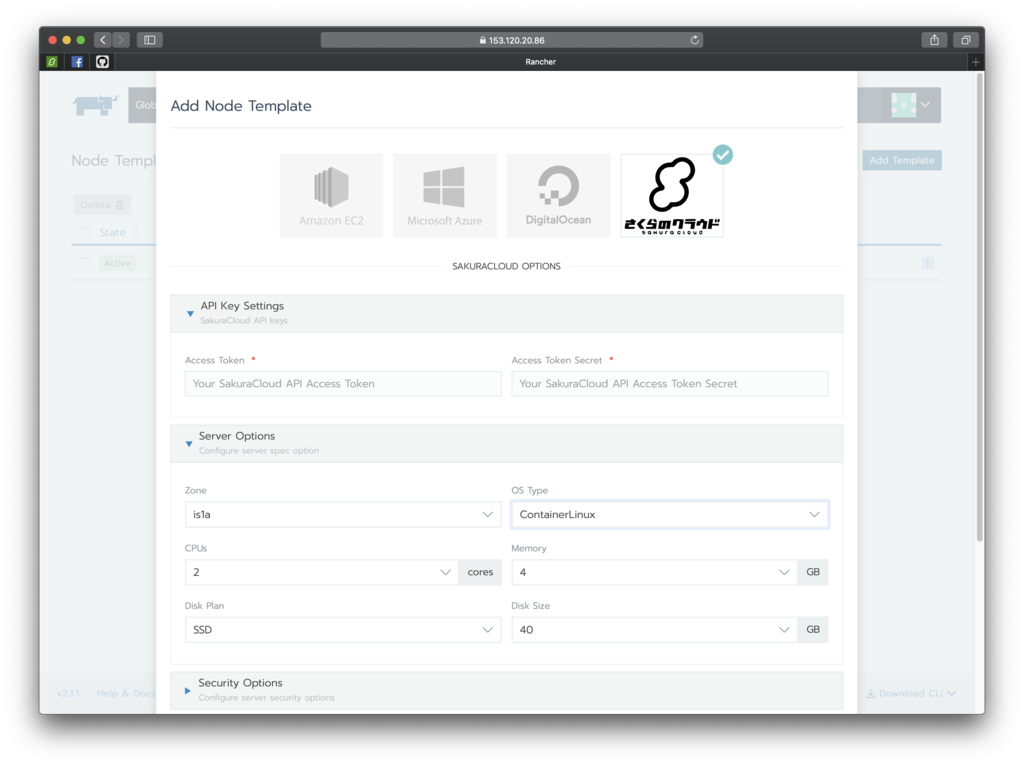Focus the Access Token Secret field
Viewport: 1024px width, 766px height.
[669, 384]
